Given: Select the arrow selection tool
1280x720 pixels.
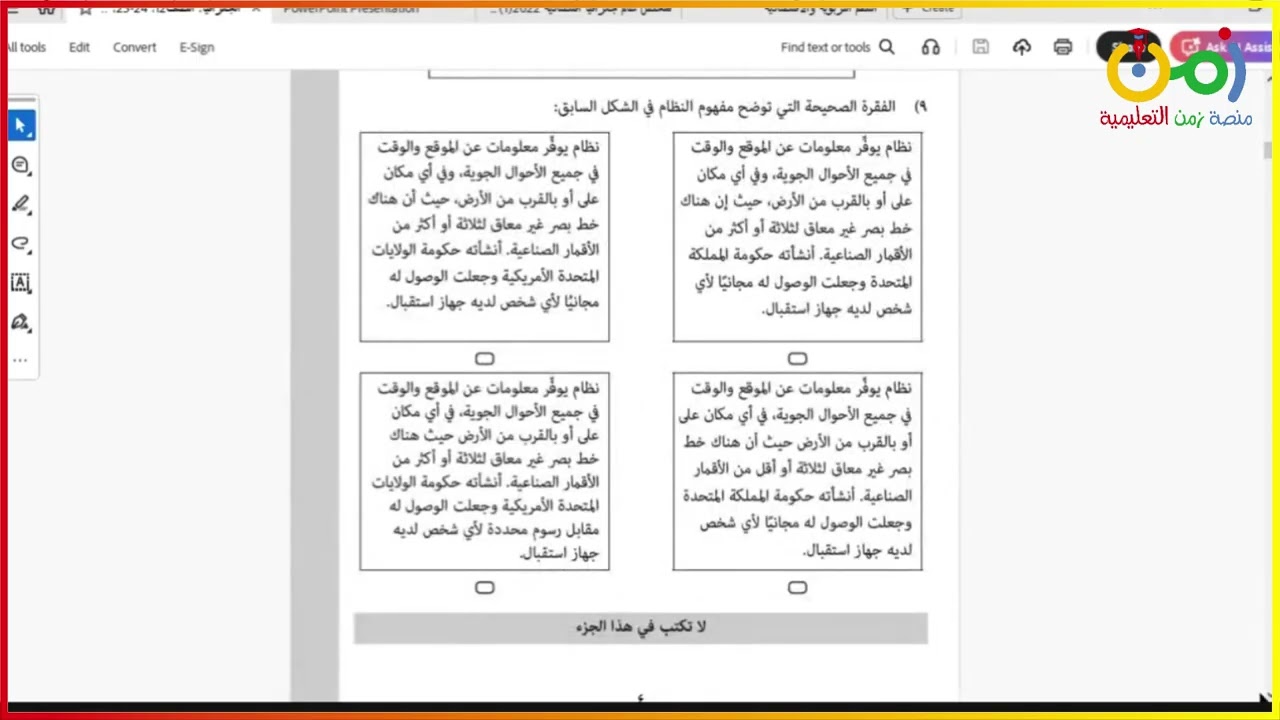Looking at the screenshot, I should click(21, 126).
